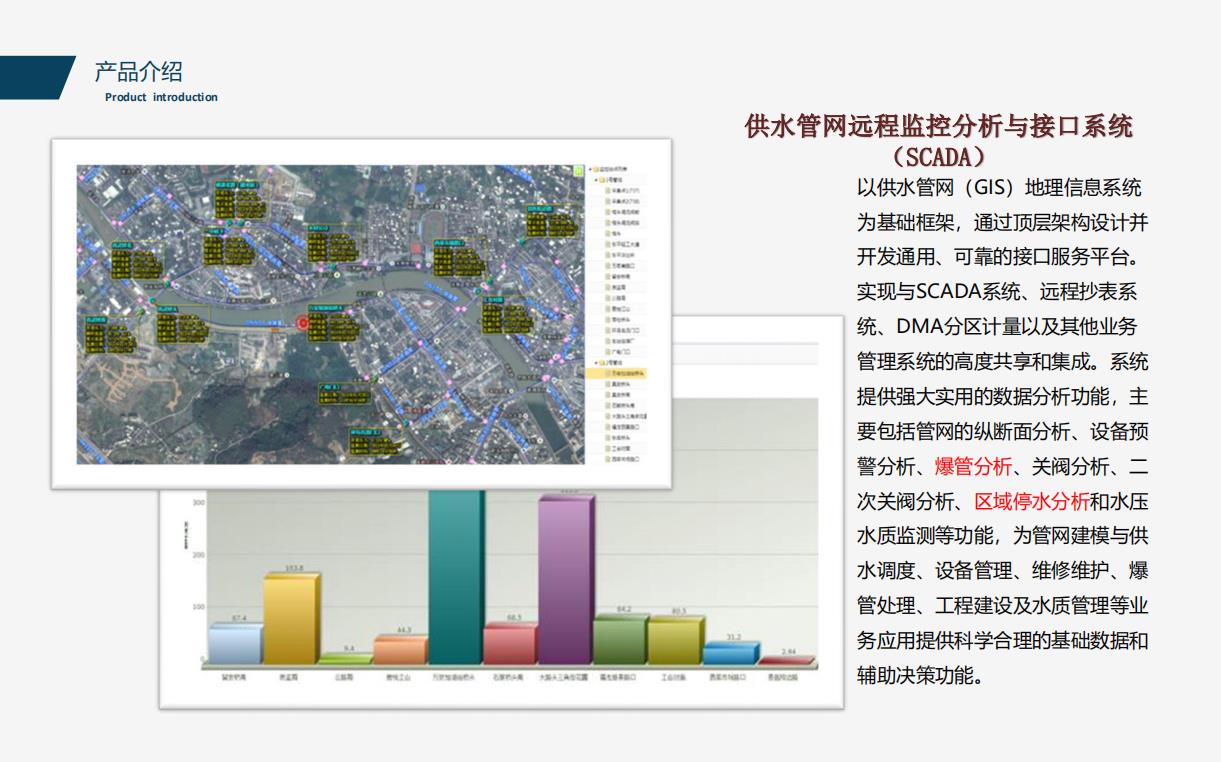Collapse the second subgroup in device tree
The image size is (1221, 762).
(x=596, y=363)
